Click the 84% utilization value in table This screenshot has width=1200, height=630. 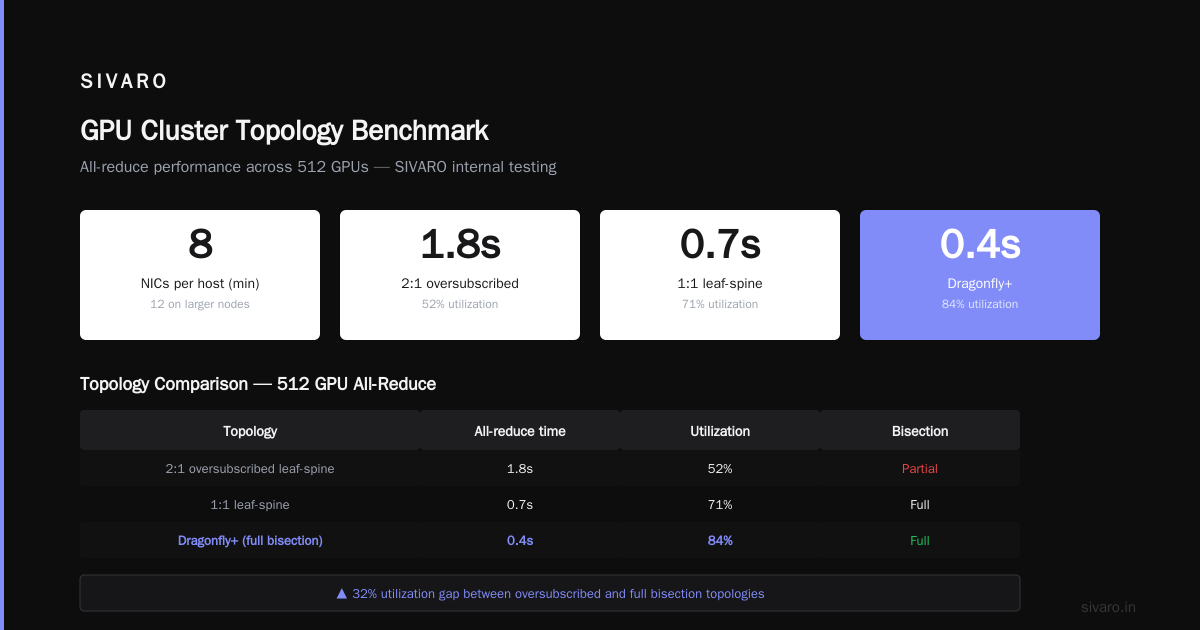click(720, 540)
